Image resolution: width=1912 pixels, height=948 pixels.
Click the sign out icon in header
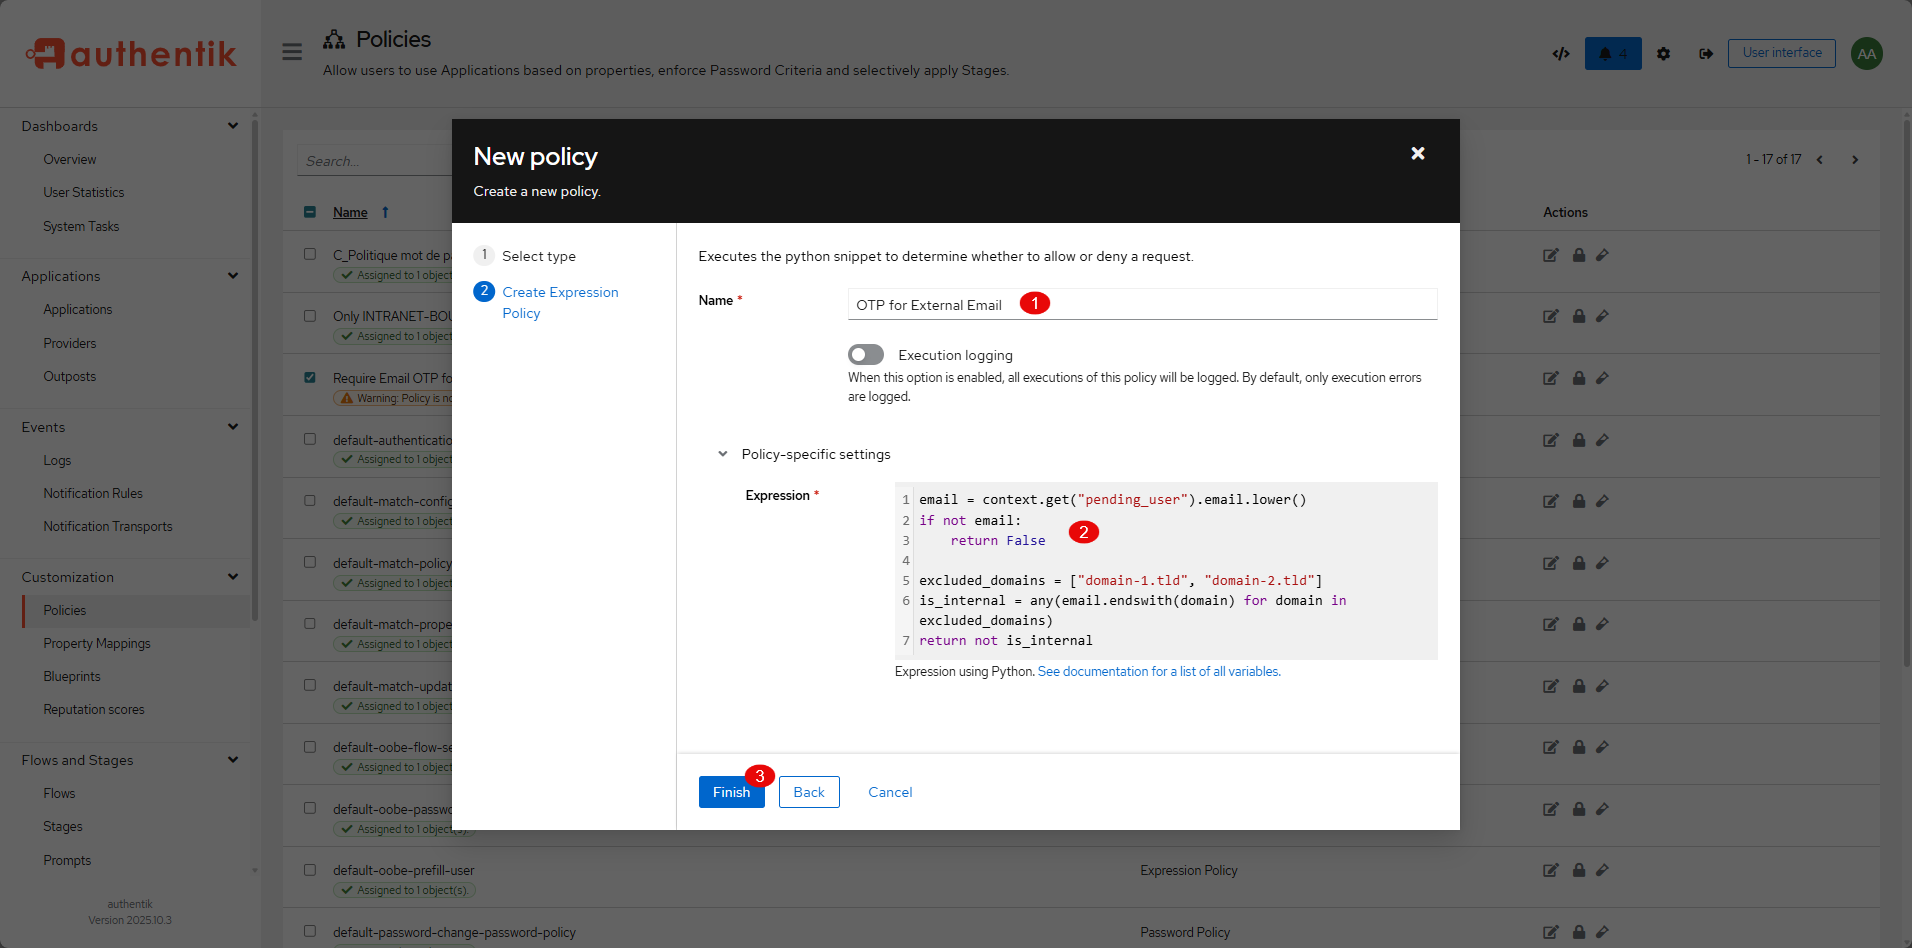[x=1705, y=54]
